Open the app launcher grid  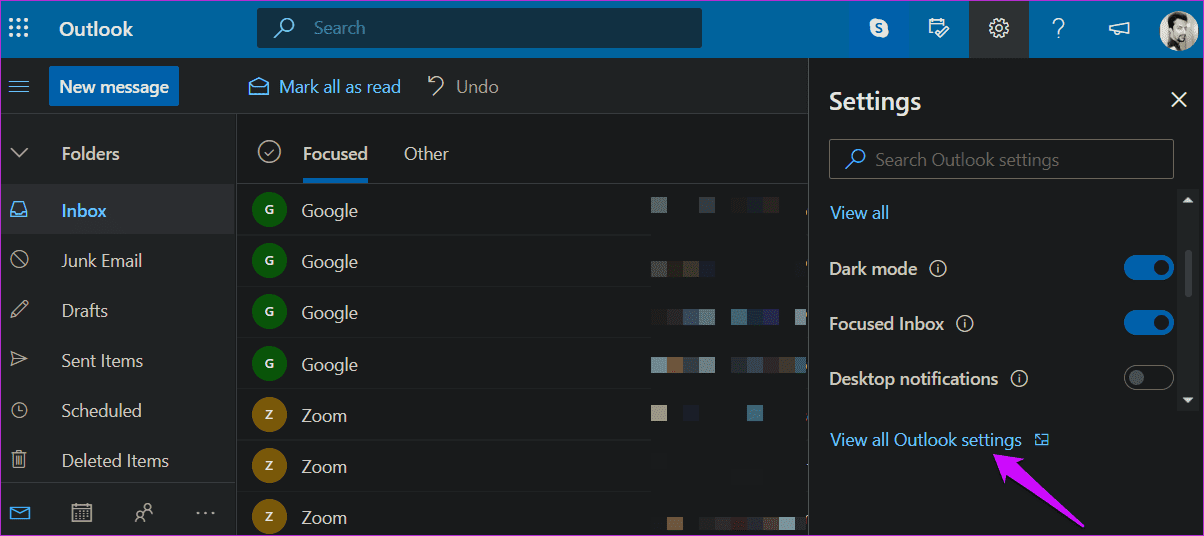(x=19, y=28)
